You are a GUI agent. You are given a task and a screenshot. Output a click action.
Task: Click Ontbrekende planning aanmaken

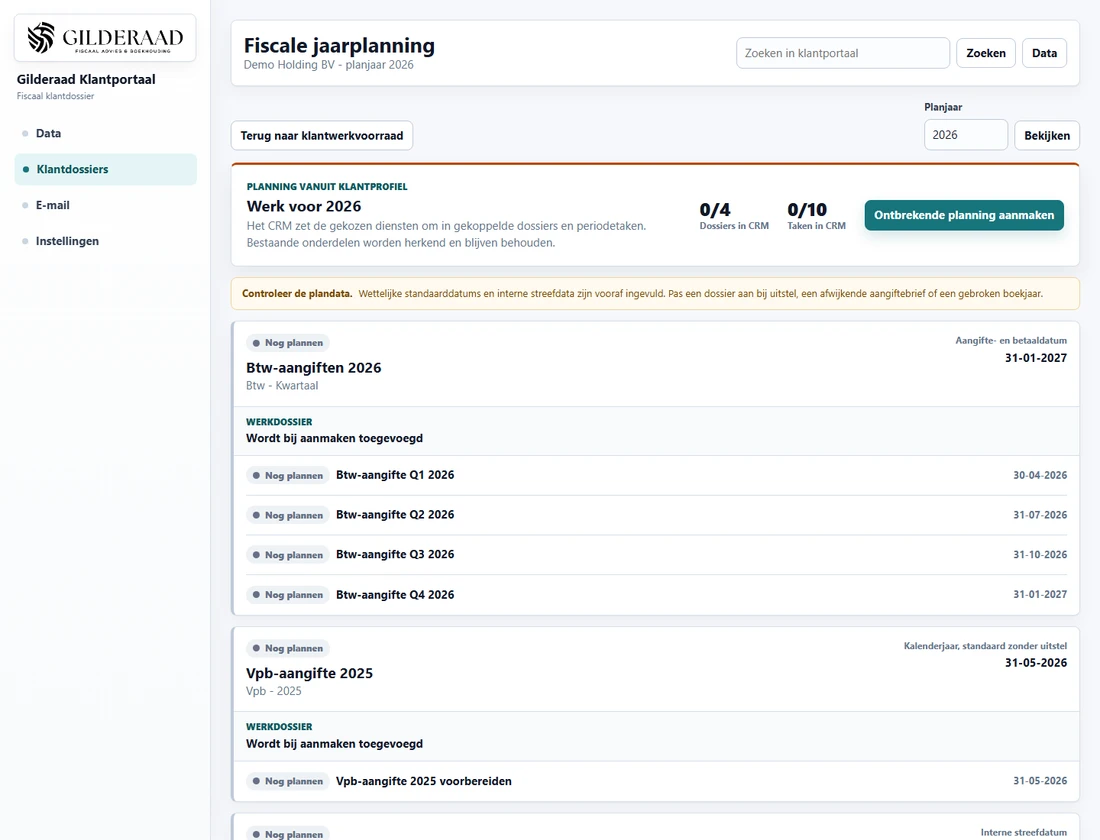964,215
